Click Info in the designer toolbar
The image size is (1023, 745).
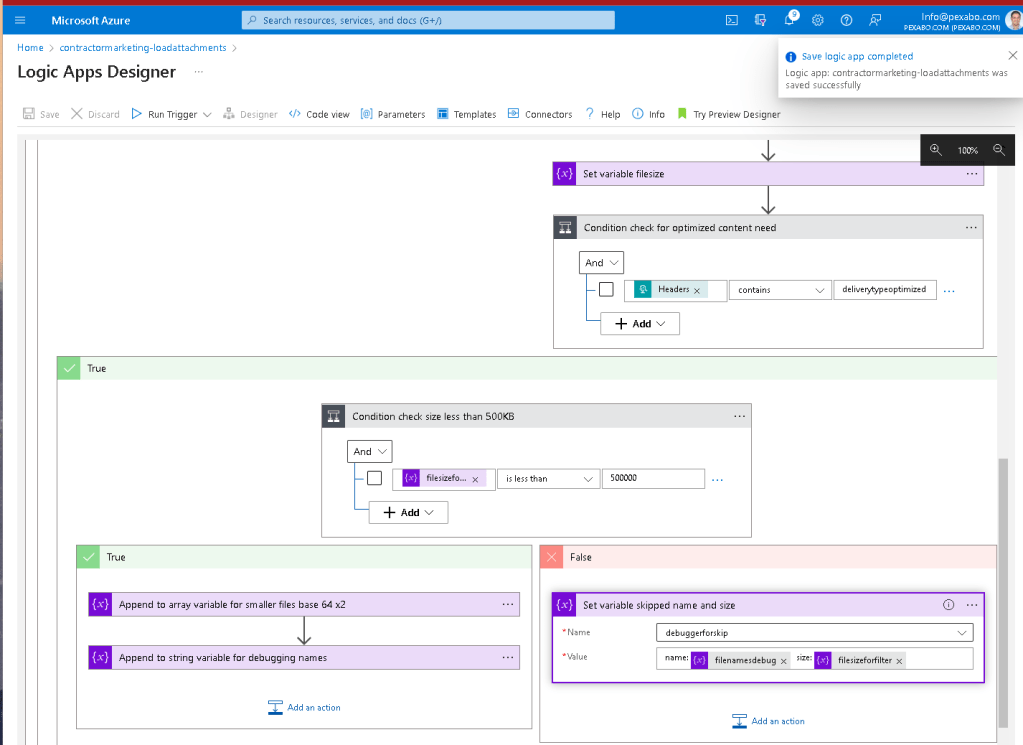pyautogui.click(x=649, y=114)
